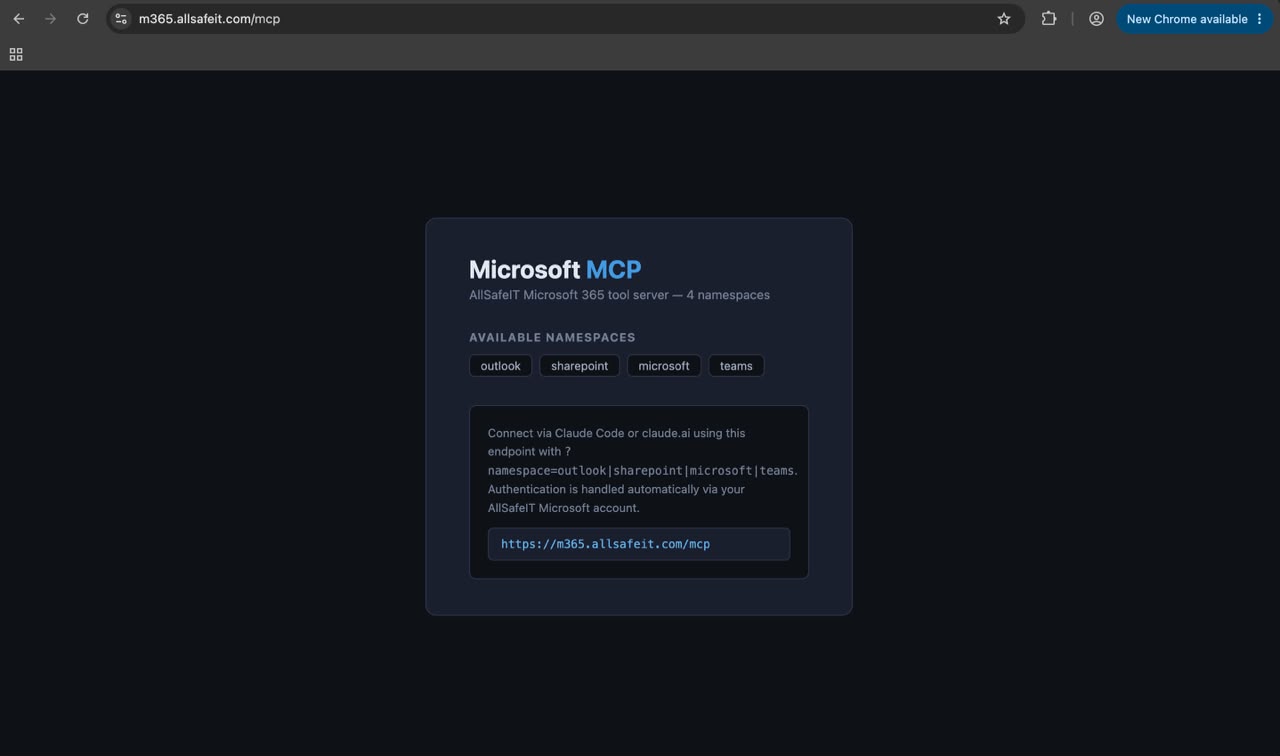Click the 'Authentication is handled automatically' text

pos(616,489)
